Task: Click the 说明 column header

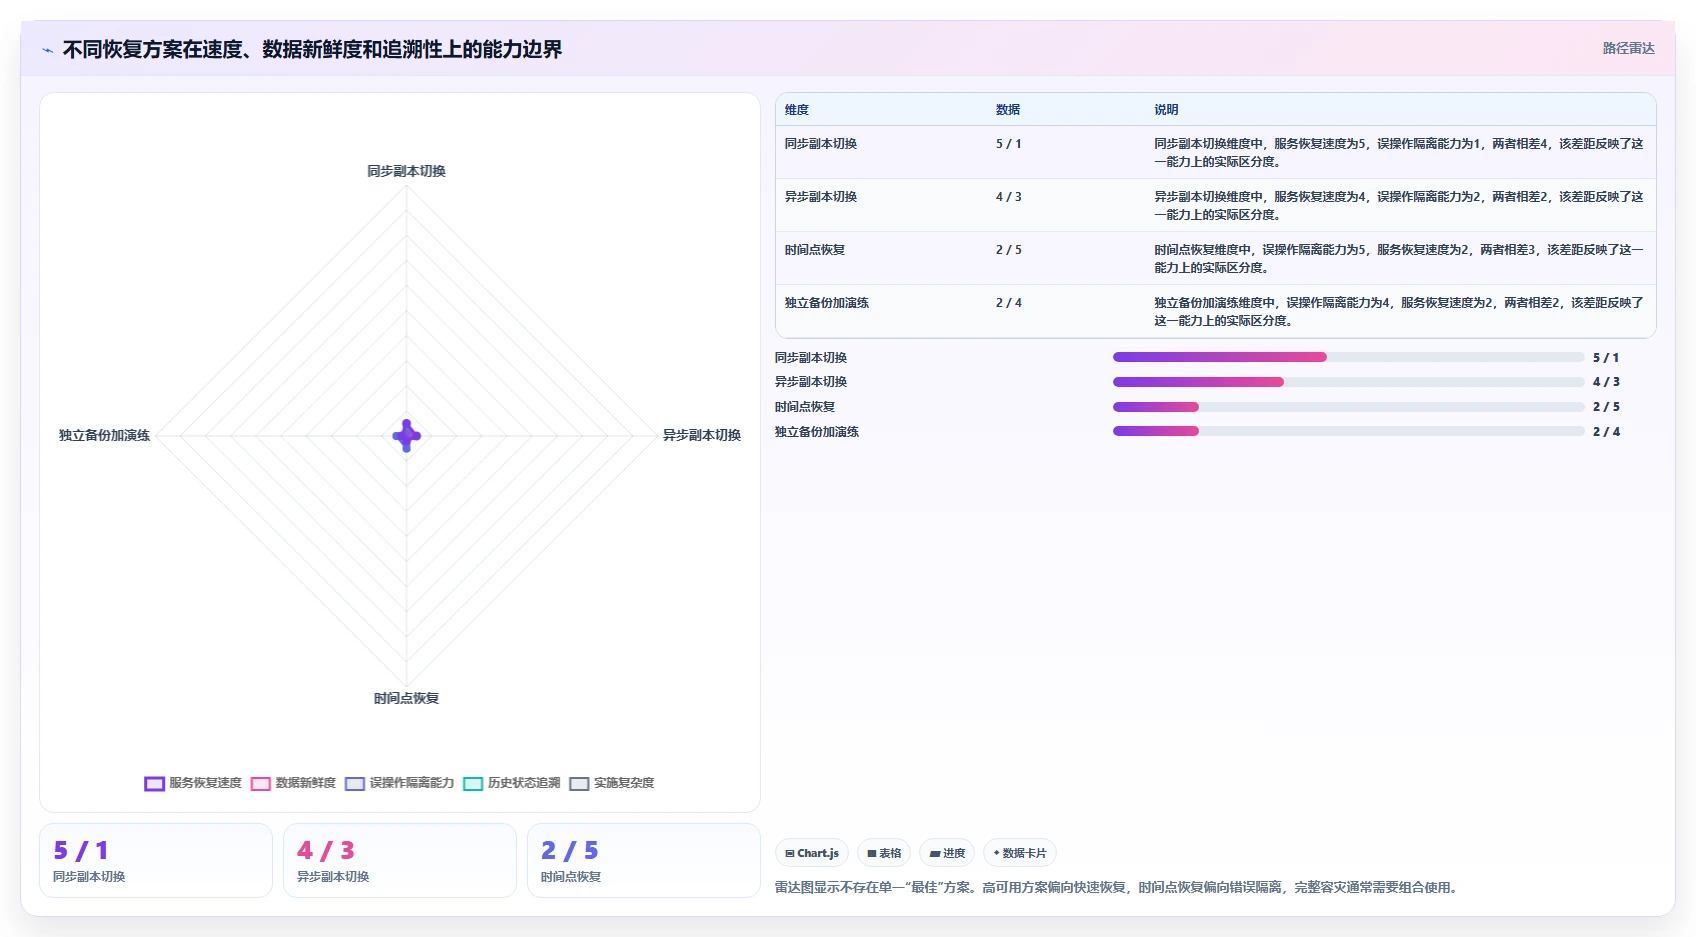Action: click(1166, 110)
